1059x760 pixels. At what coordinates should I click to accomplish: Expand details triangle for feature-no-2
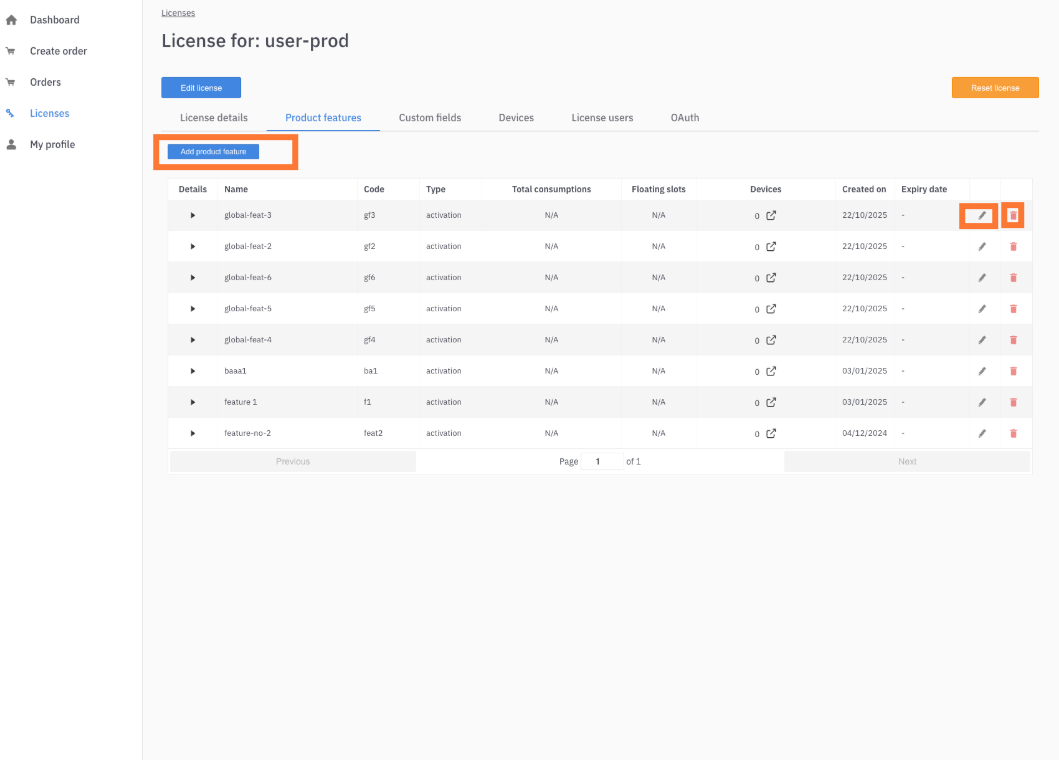(193, 433)
